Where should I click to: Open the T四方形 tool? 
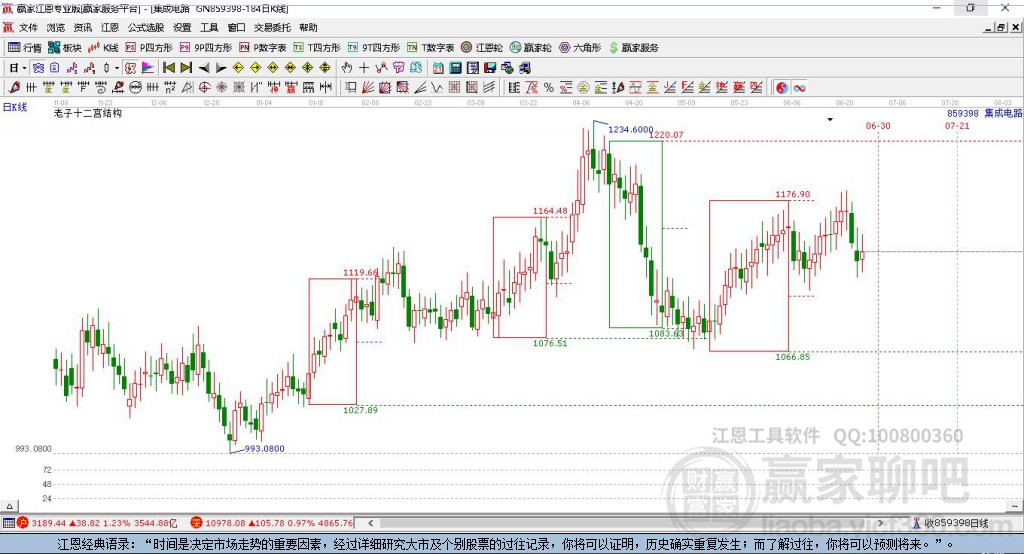[317, 48]
